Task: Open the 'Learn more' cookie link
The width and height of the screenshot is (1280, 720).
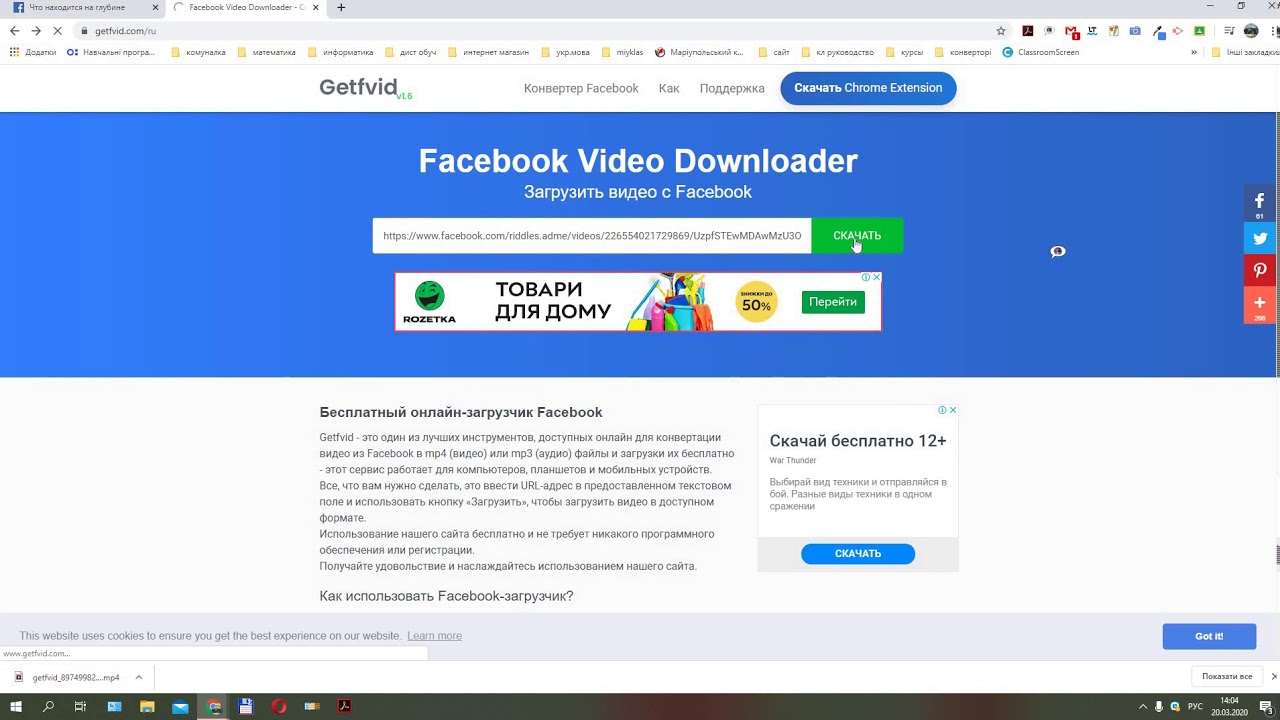Action: (434, 636)
